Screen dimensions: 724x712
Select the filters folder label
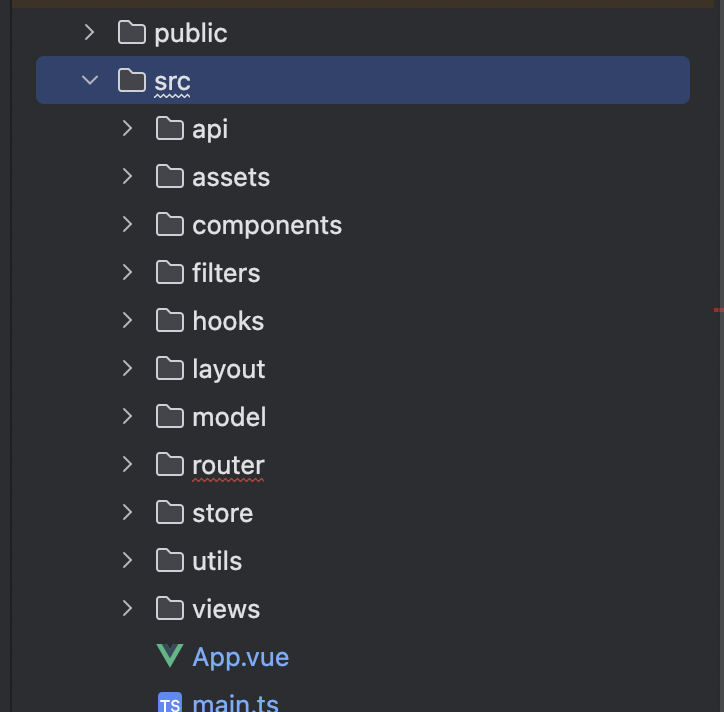pos(226,272)
